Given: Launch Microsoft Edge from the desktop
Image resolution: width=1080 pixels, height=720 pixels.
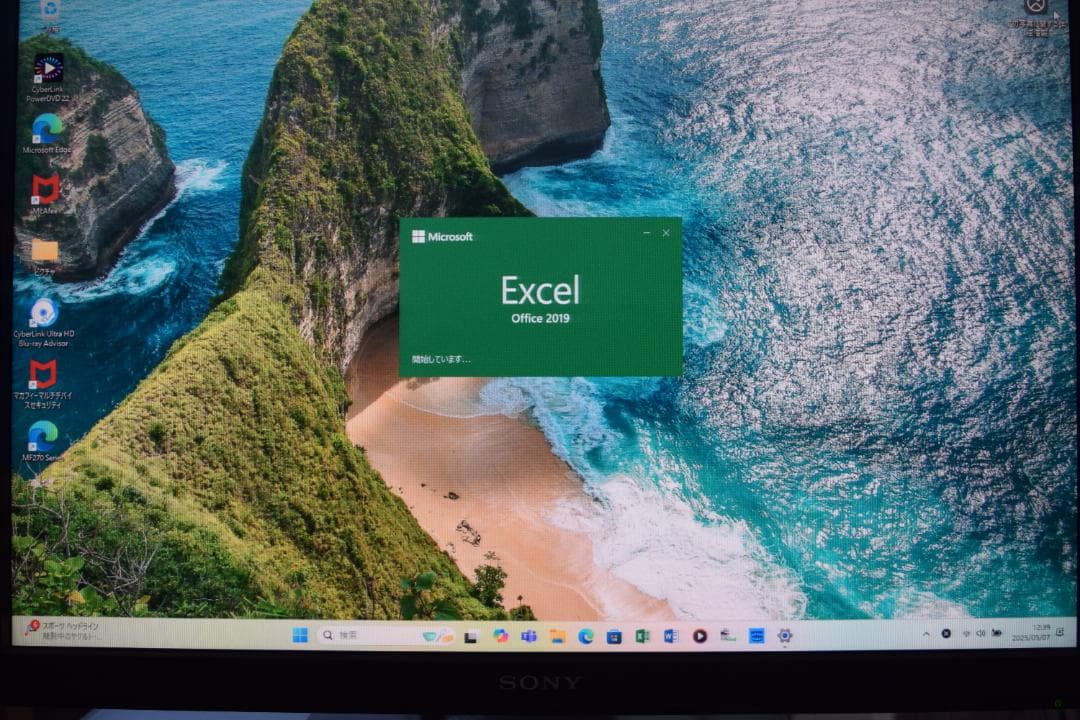Looking at the screenshot, I should 46,128.
